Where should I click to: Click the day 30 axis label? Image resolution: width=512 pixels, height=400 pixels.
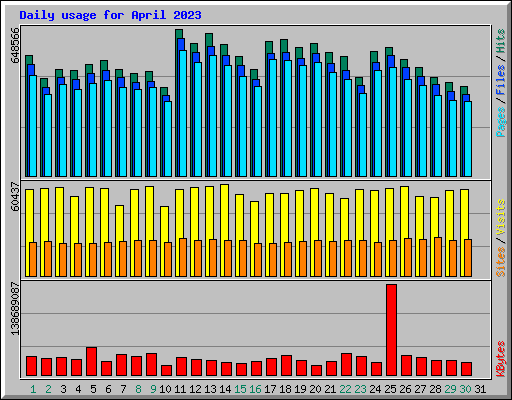click(465, 389)
